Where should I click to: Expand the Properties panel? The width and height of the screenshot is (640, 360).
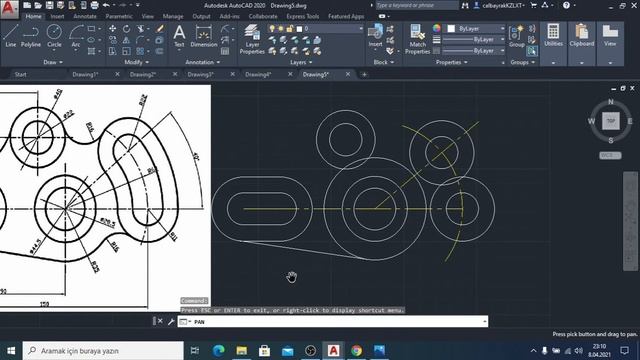pyautogui.click(x=451, y=62)
